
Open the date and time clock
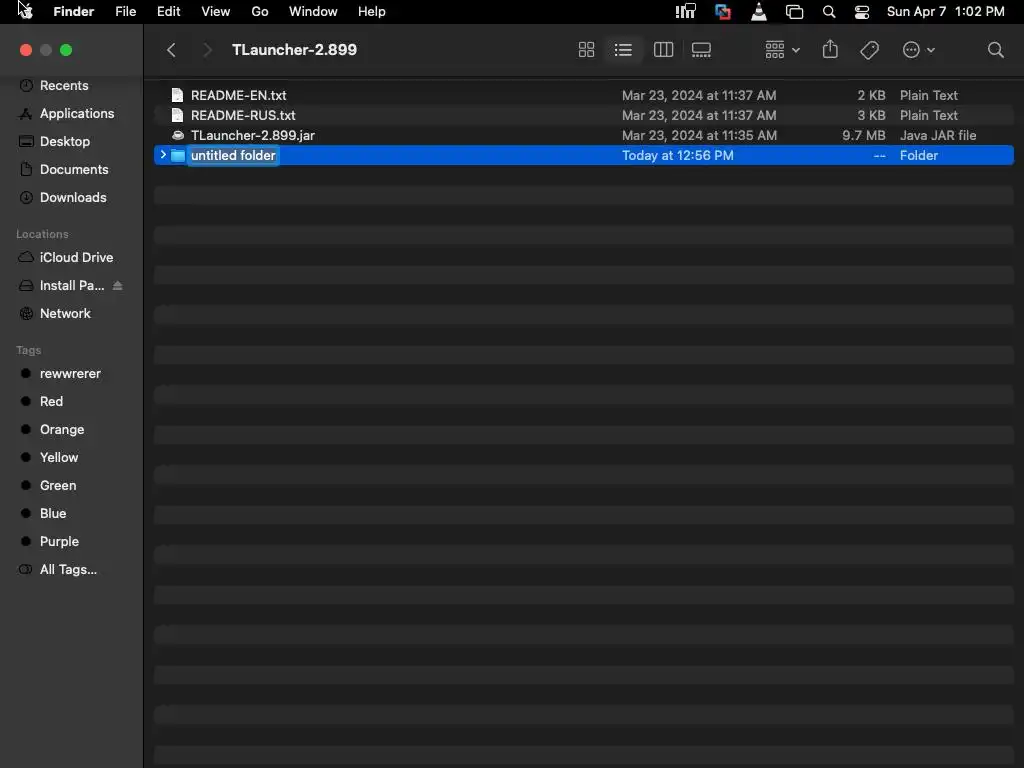(x=946, y=12)
